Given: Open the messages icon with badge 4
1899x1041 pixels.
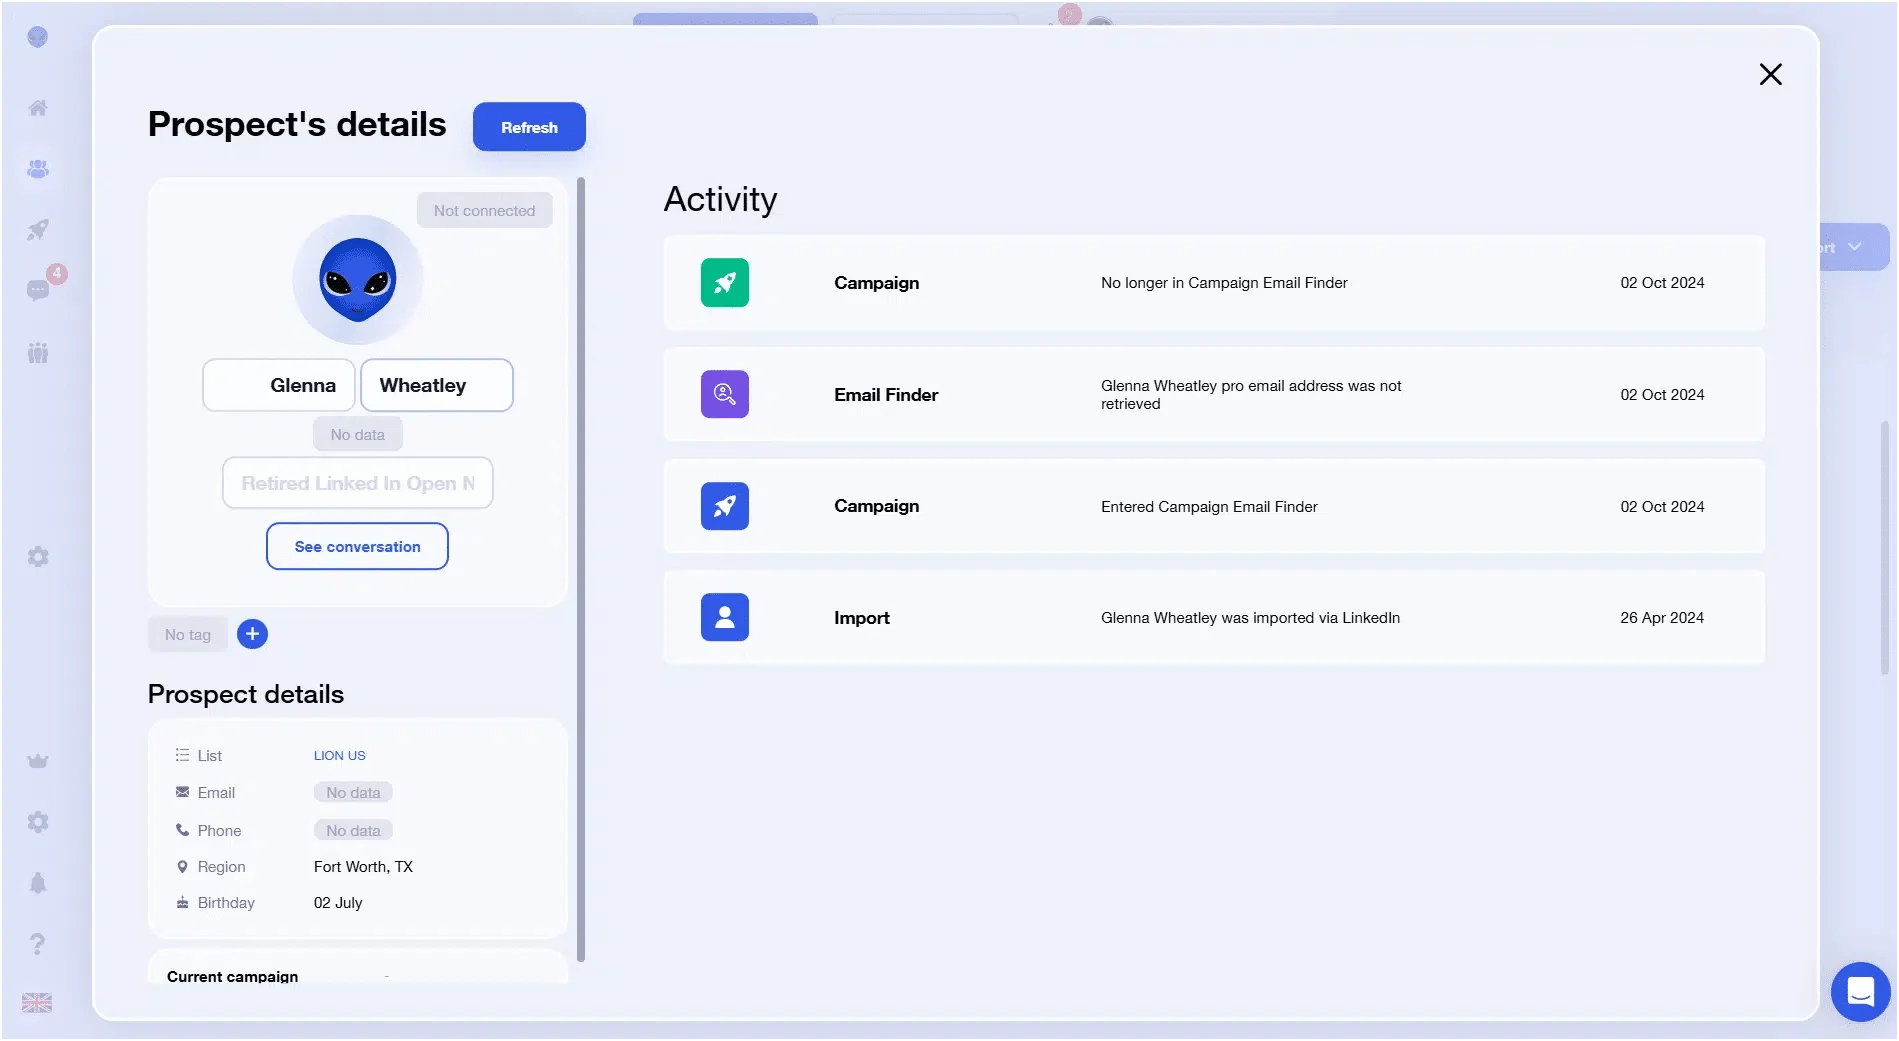Looking at the screenshot, I should coord(38,290).
